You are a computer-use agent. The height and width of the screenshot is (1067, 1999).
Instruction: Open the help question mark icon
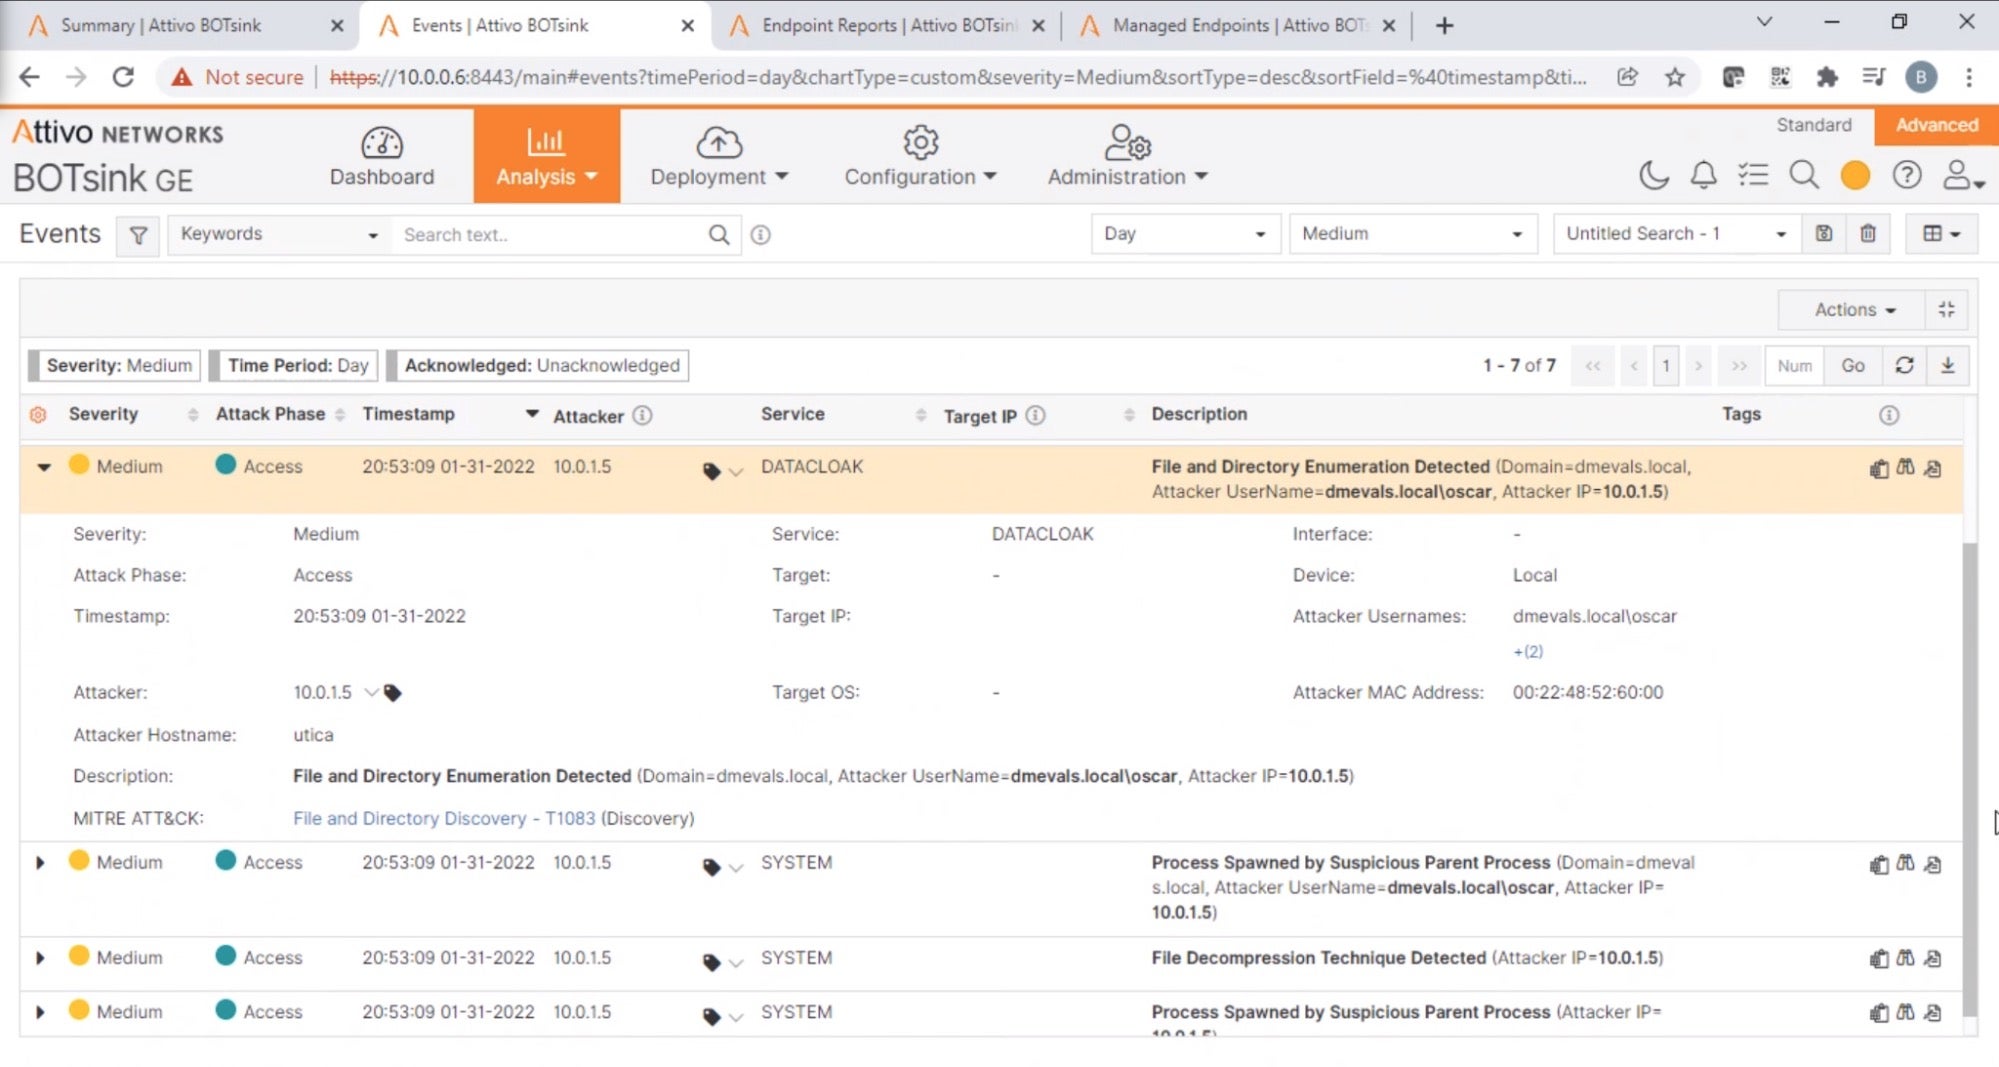1906,176
